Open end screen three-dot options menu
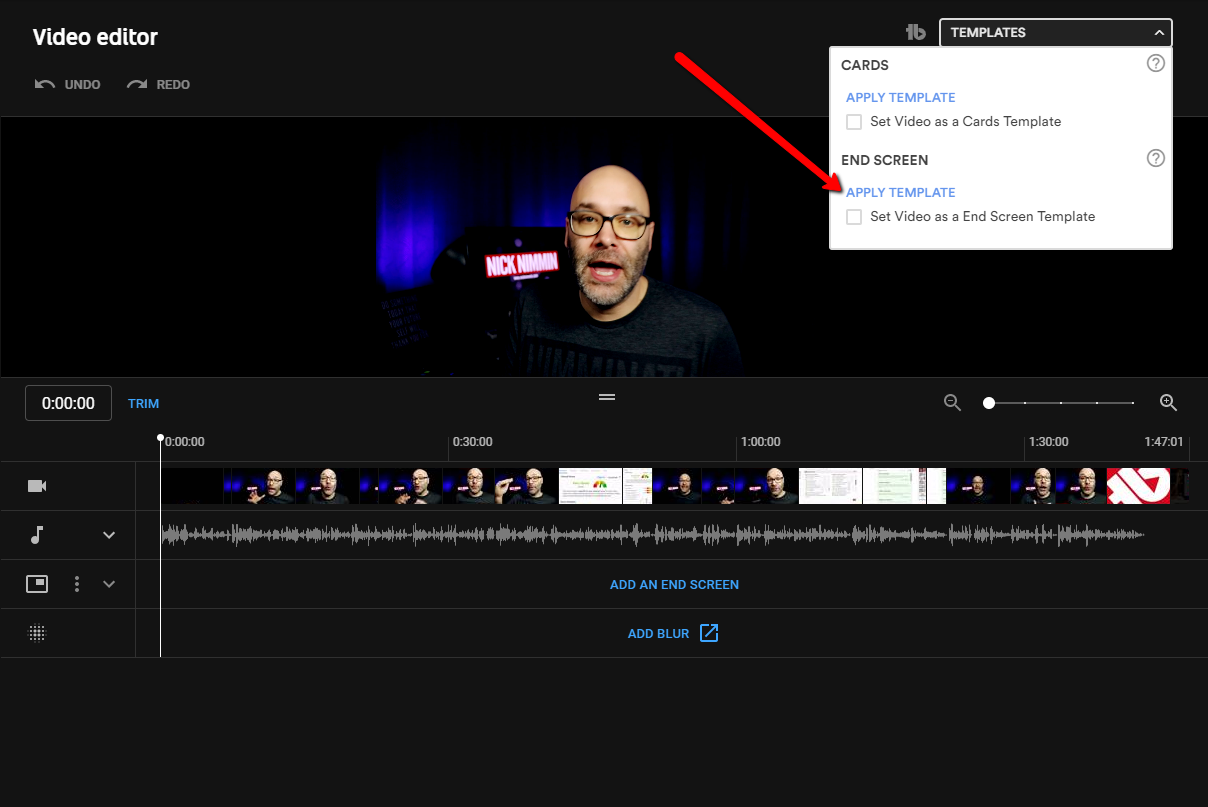Image resolution: width=1208 pixels, height=807 pixels. tap(77, 584)
